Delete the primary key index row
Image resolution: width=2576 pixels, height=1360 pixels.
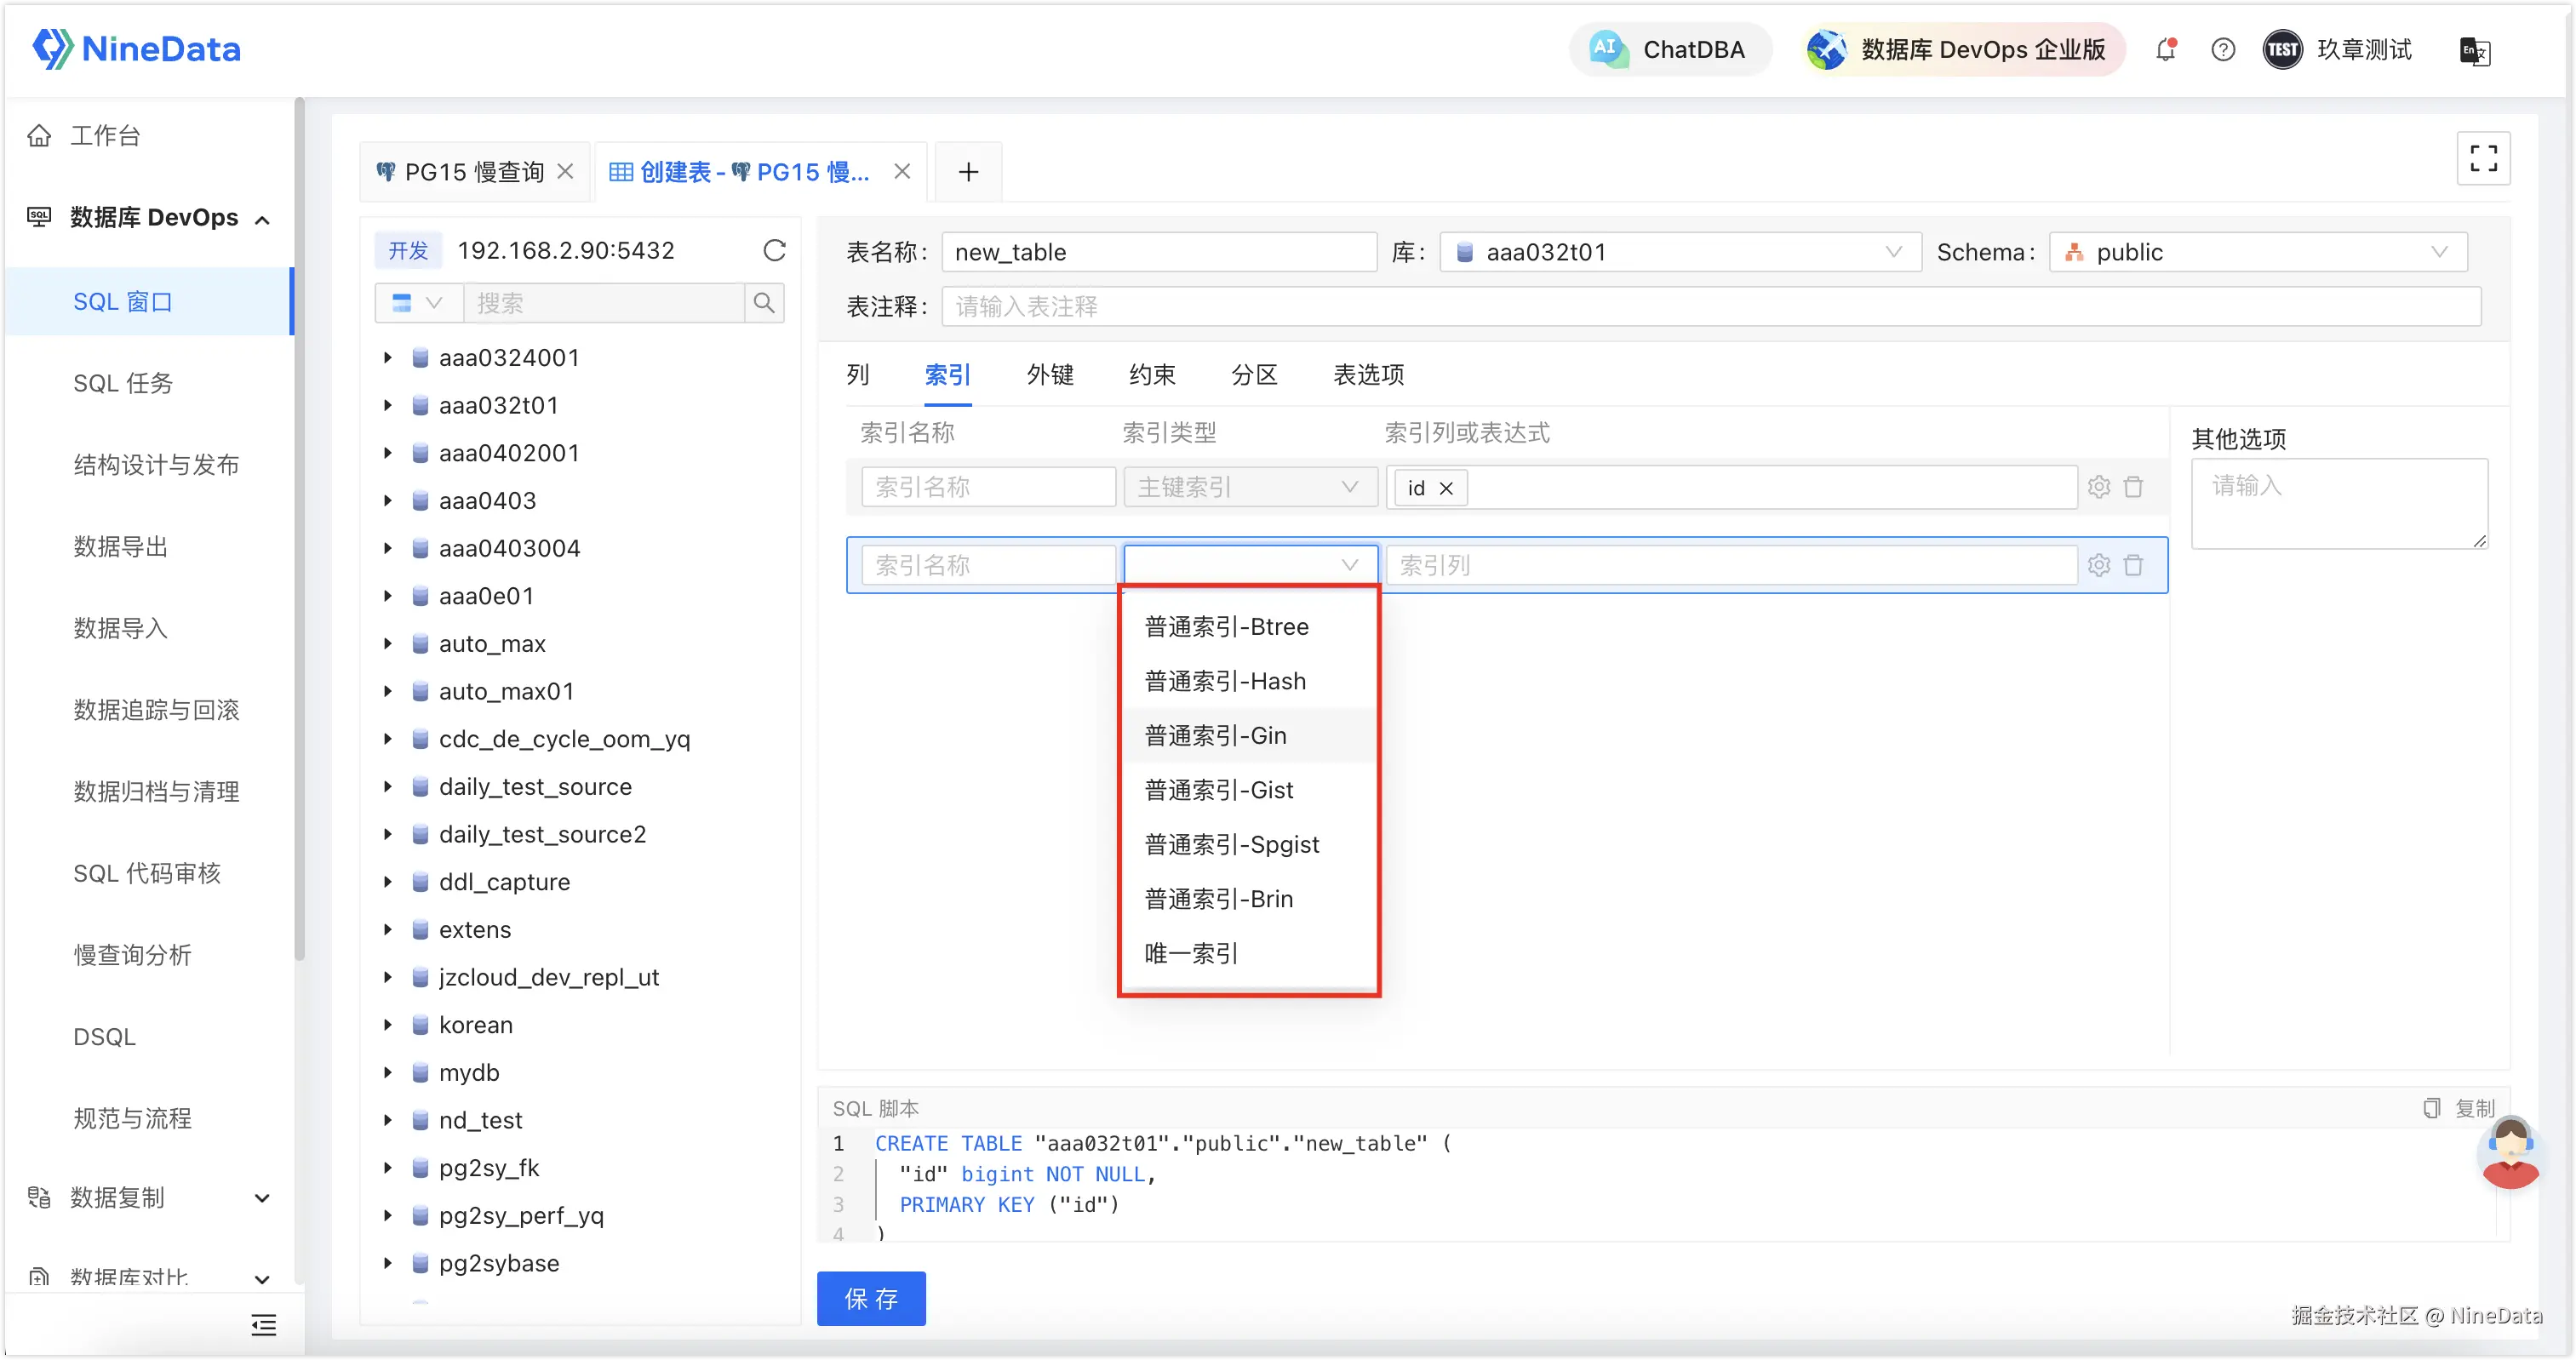pos(2133,487)
